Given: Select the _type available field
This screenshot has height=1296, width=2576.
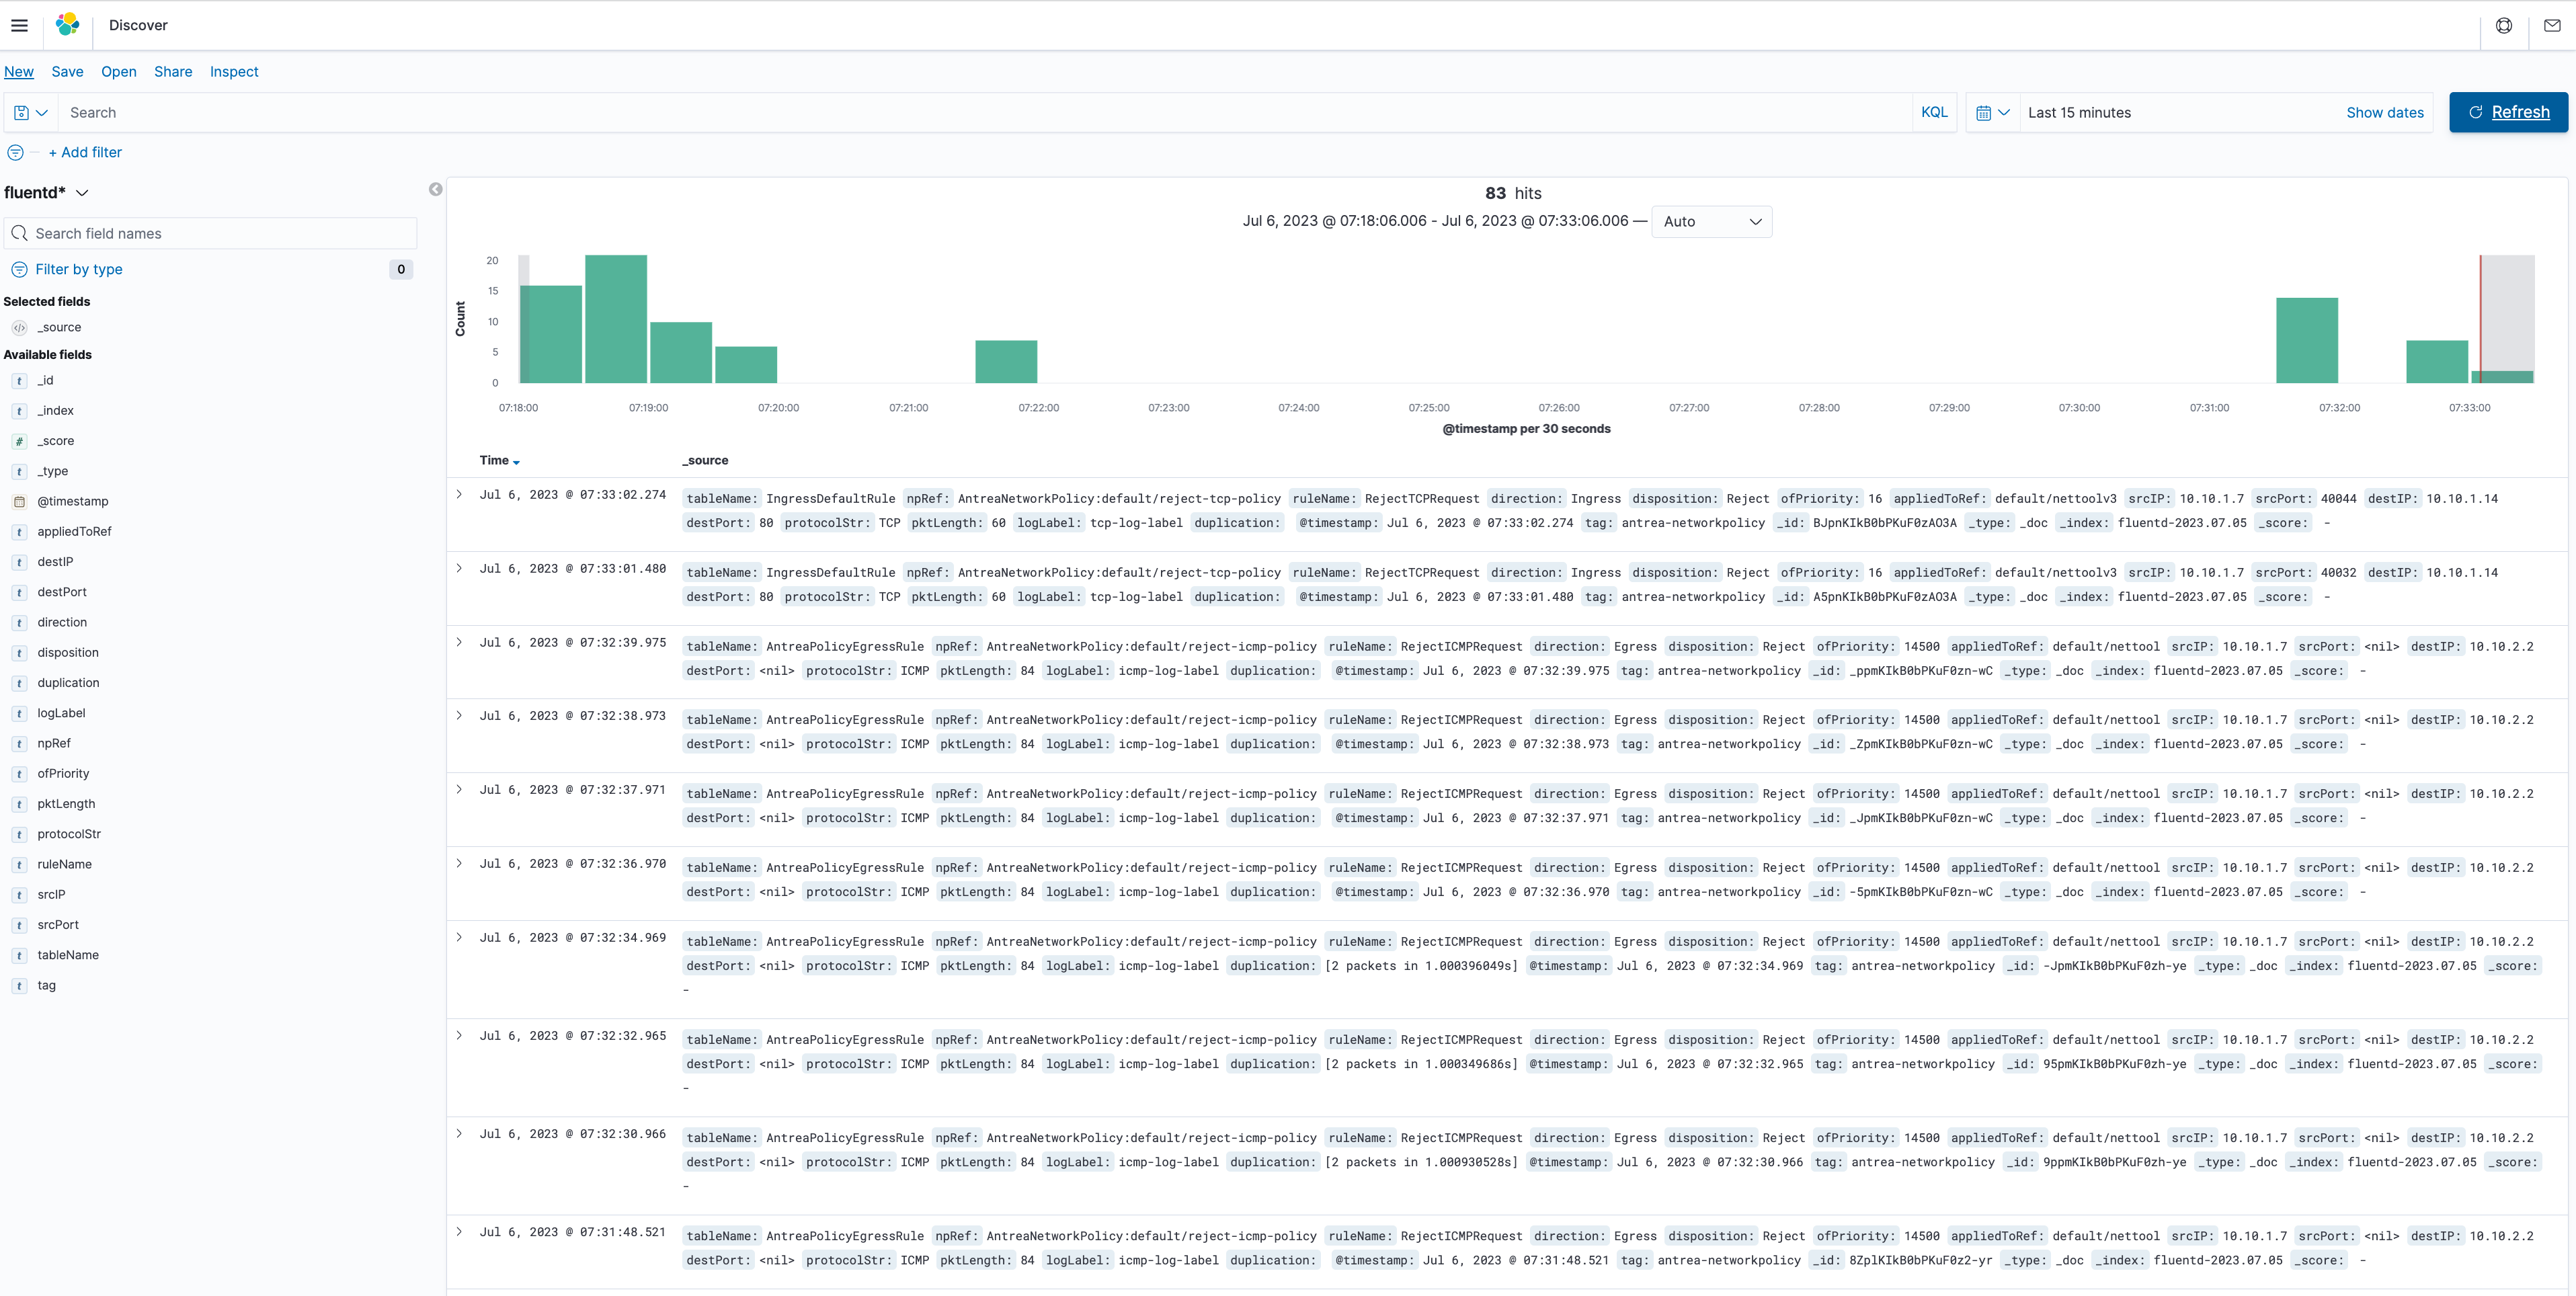Looking at the screenshot, I should 52,472.
